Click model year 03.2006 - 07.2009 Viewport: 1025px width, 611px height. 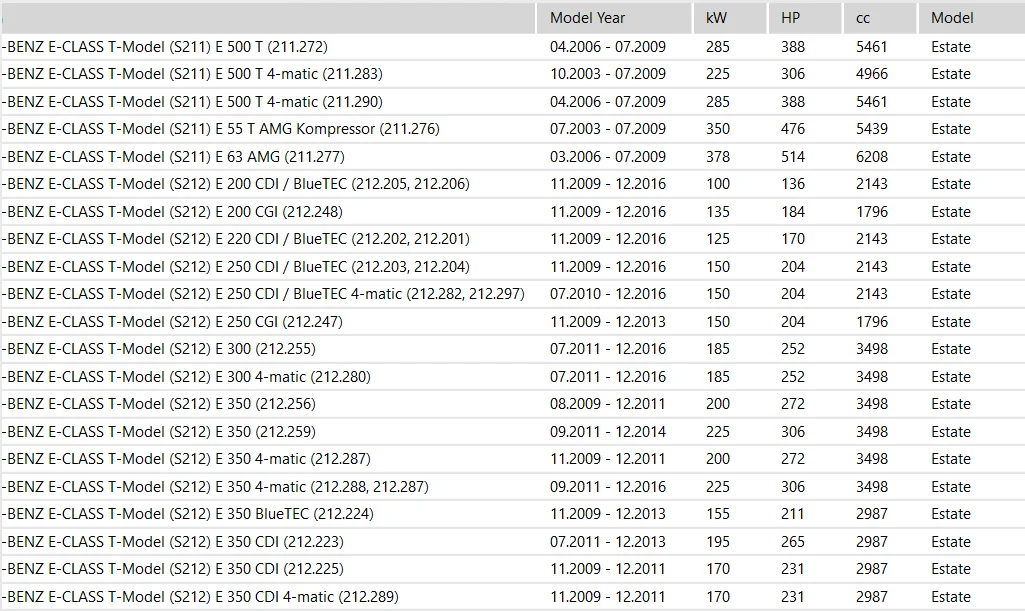(608, 157)
